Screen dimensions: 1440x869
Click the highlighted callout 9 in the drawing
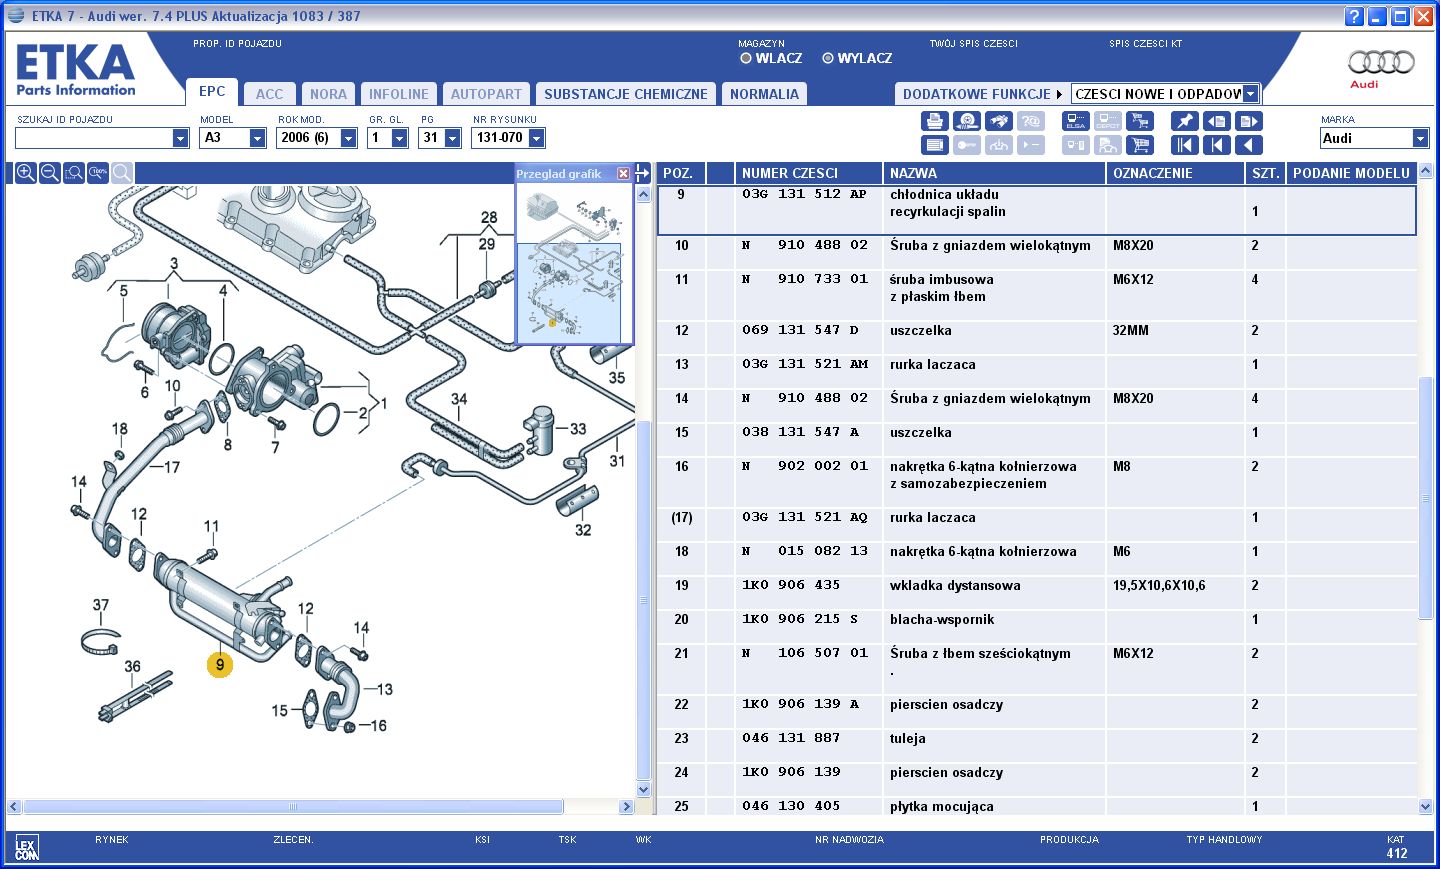coord(220,665)
